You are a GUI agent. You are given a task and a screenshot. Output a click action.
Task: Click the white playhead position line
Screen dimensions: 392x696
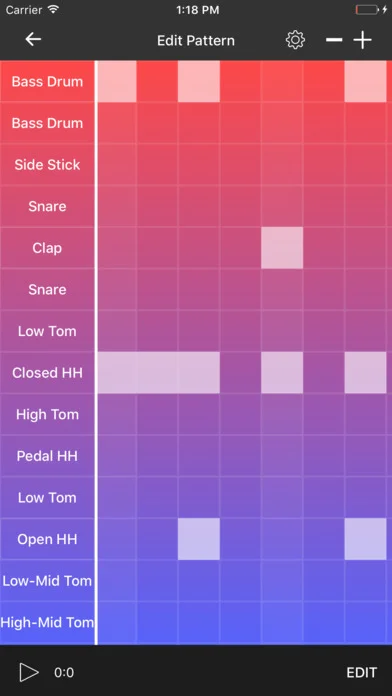pos(96,353)
